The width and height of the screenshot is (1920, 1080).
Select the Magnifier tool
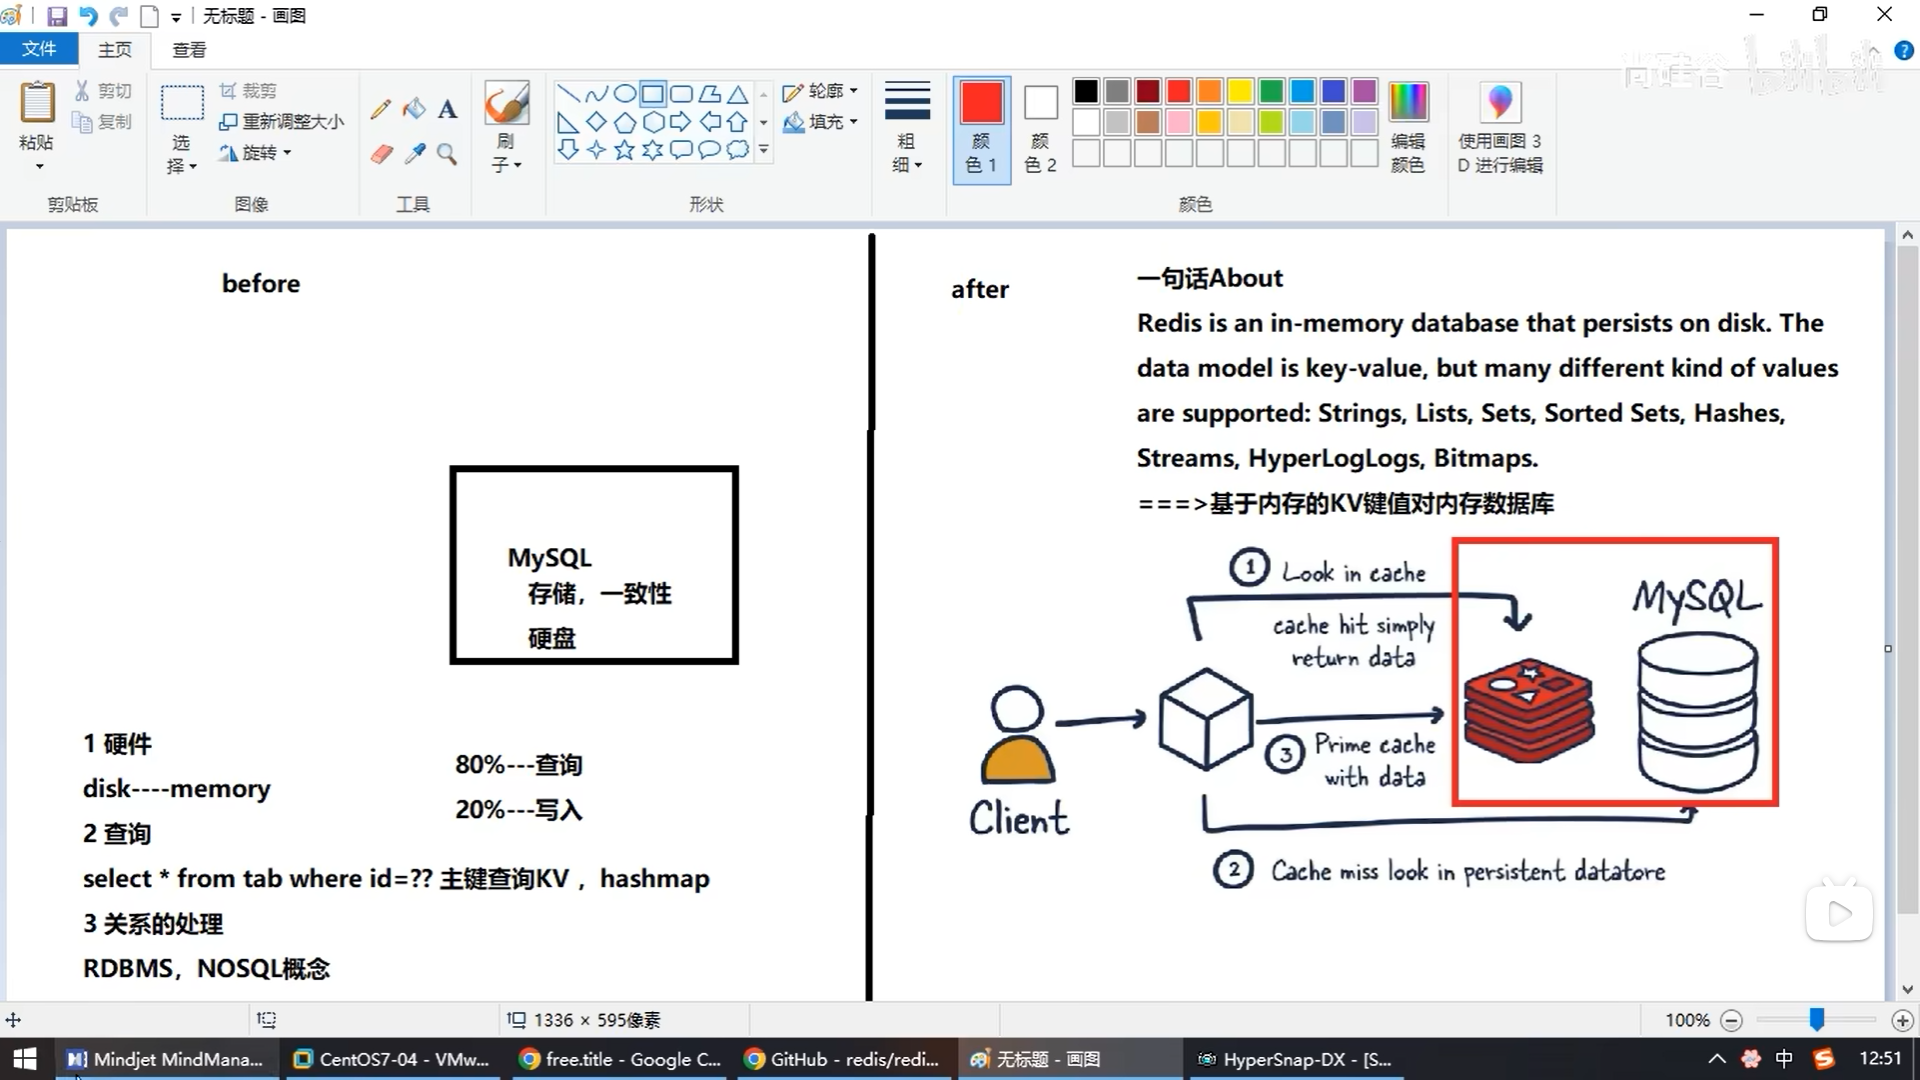point(447,154)
